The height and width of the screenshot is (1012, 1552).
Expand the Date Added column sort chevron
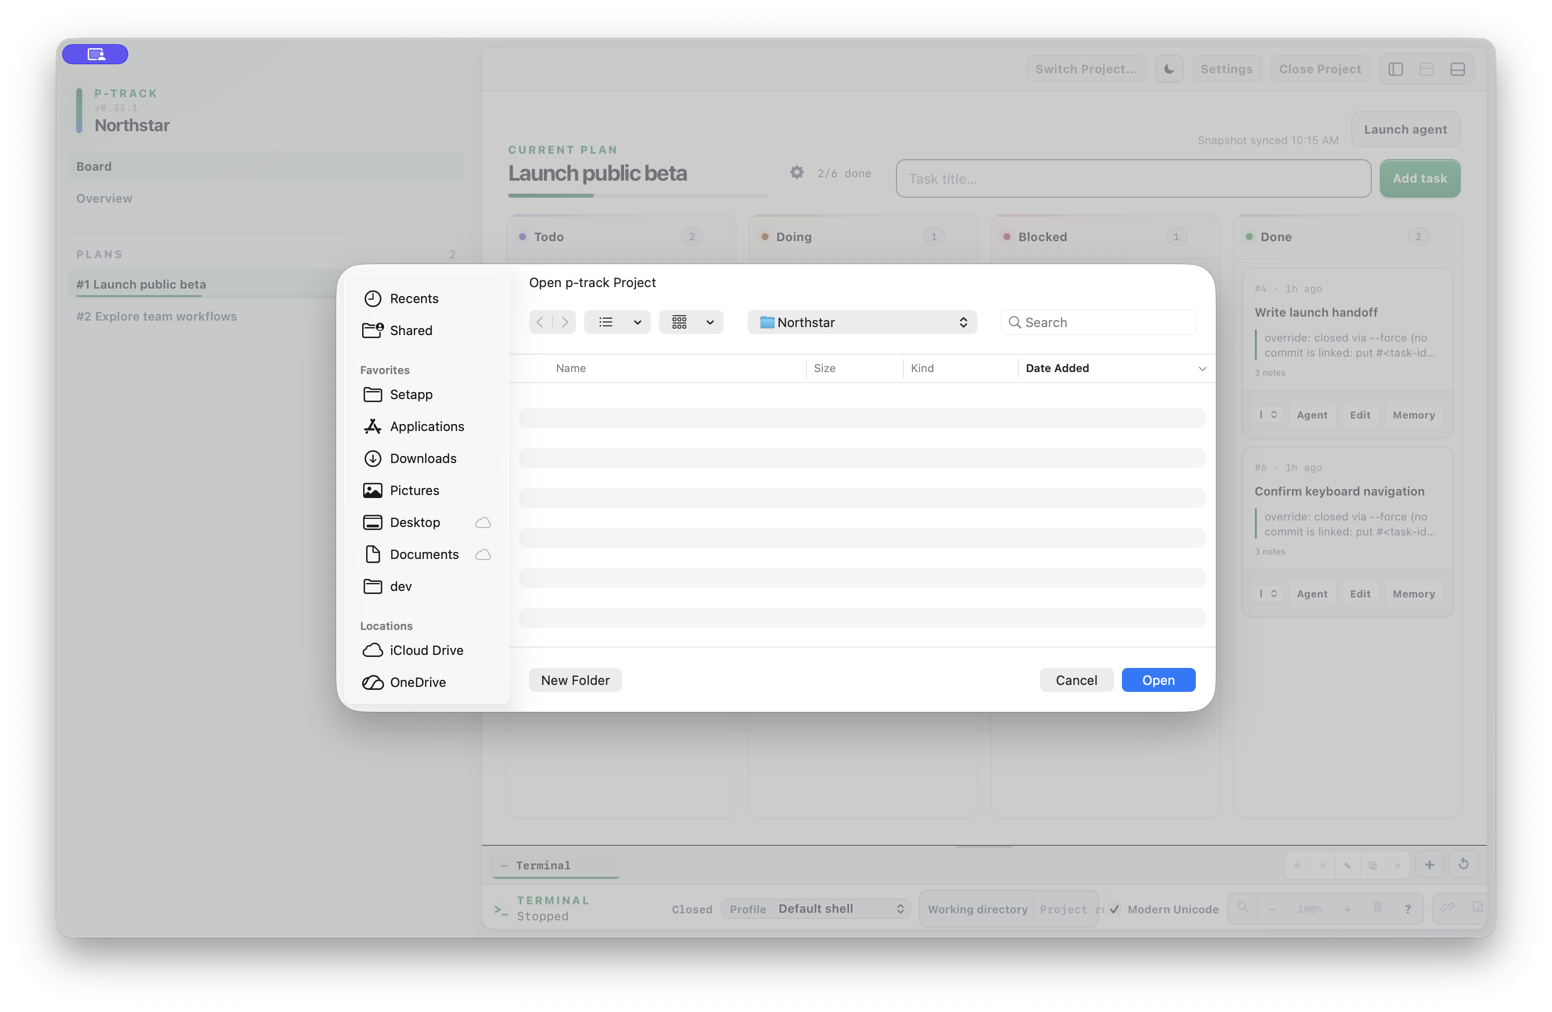(1202, 369)
